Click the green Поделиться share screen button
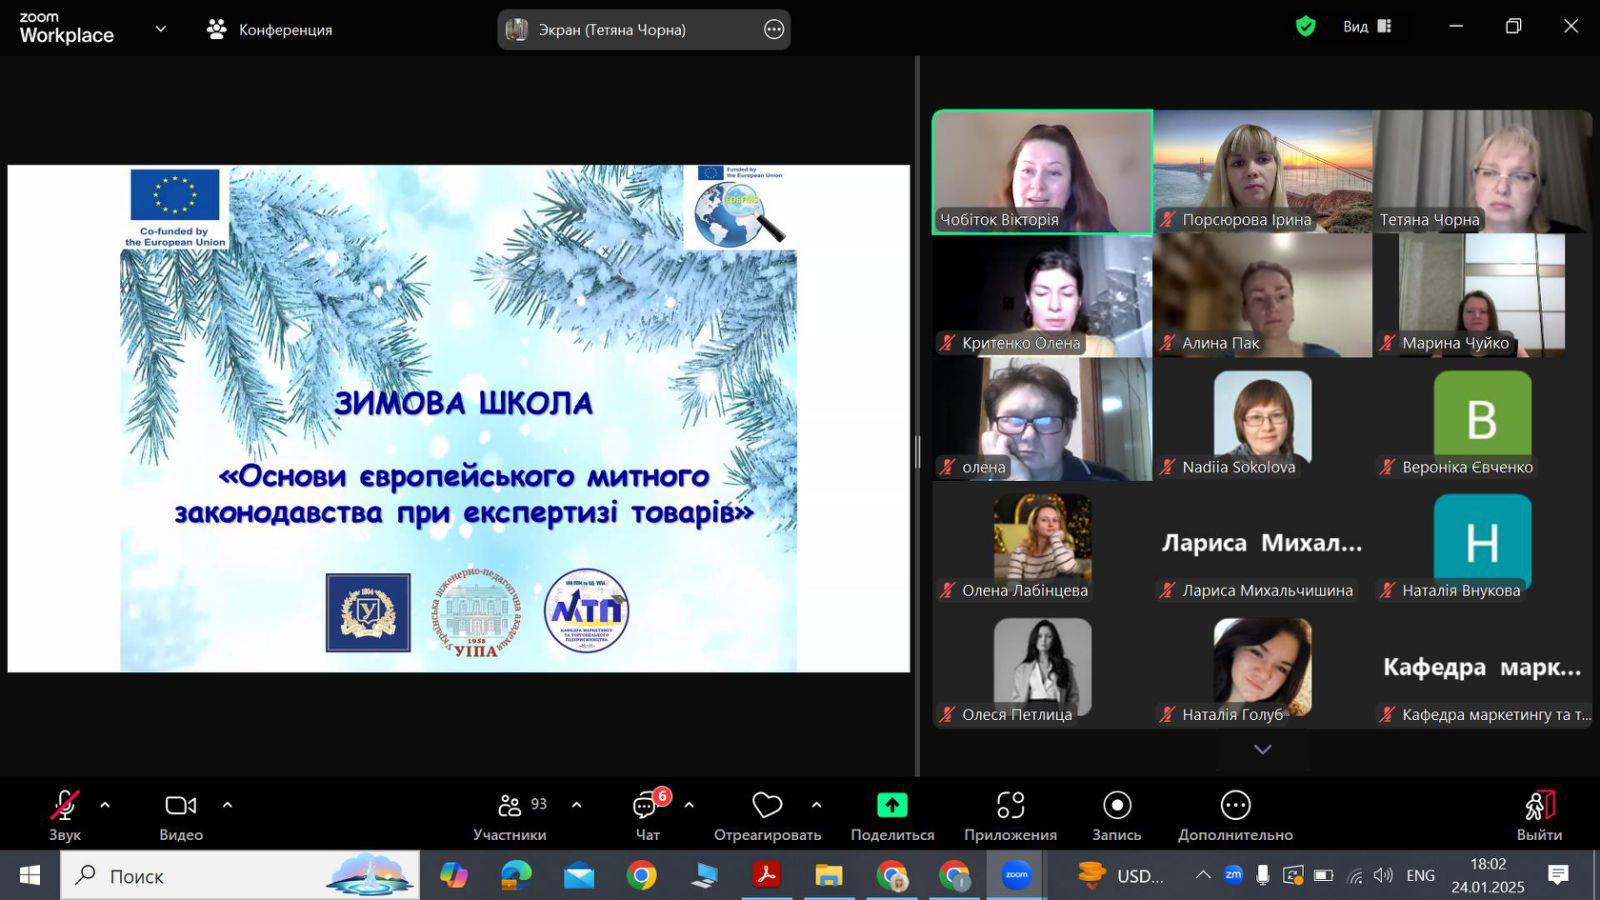Viewport: 1600px width, 900px height. point(892,805)
